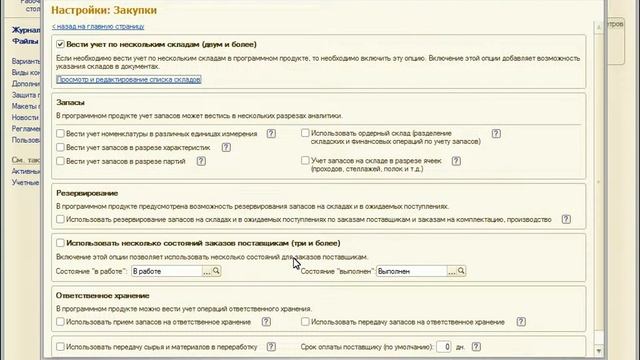Toggle accounting by multiple warehouses checkbox
Image resolution: width=640 pixels, height=360 pixels.
(60, 44)
